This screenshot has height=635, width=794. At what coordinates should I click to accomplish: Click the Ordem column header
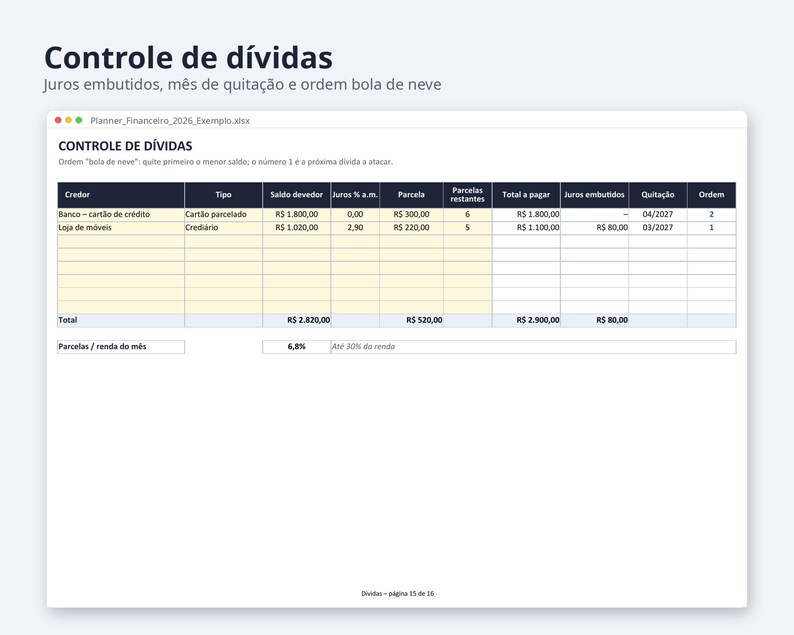click(x=711, y=195)
